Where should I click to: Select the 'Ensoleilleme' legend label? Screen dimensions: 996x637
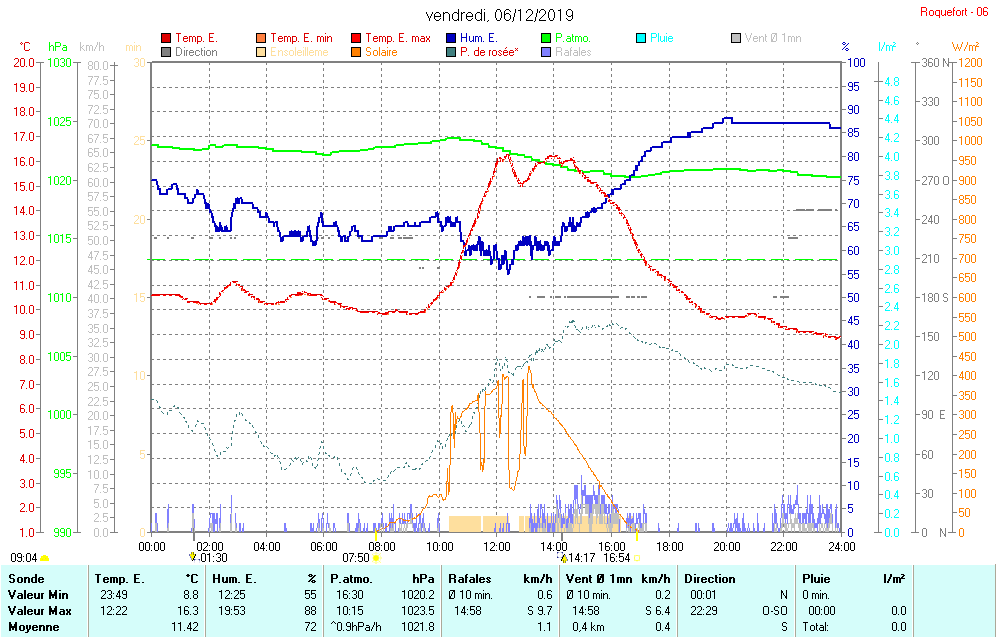[x=299, y=52]
